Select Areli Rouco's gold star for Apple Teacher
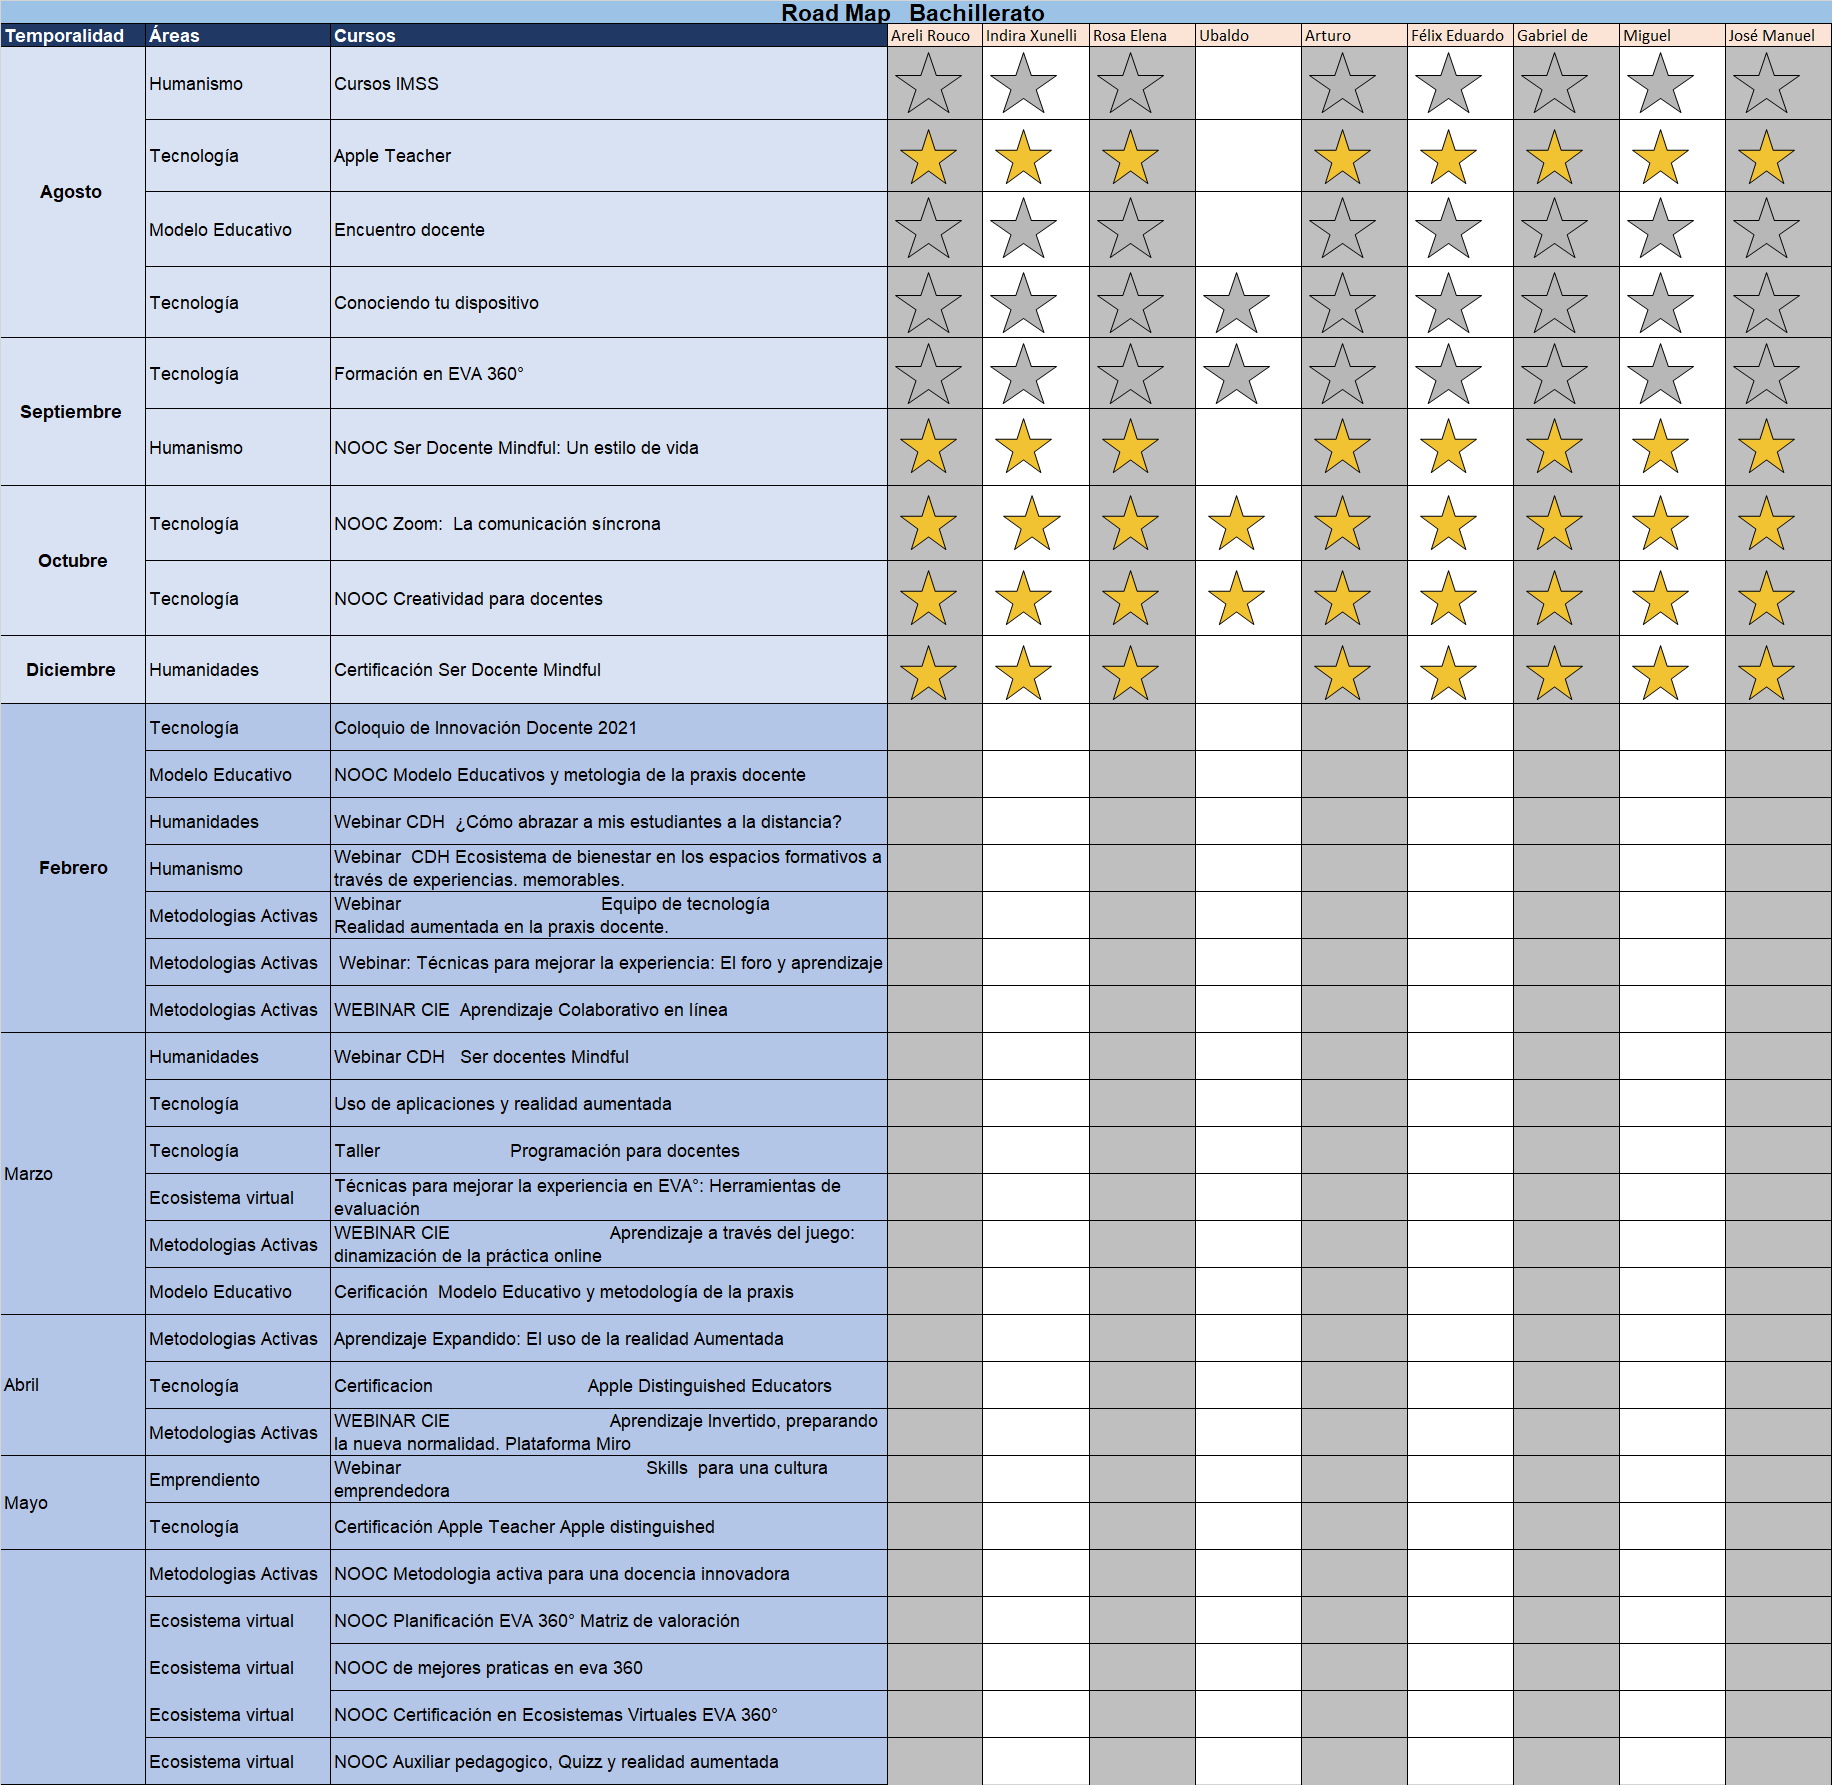 [928, 157]
